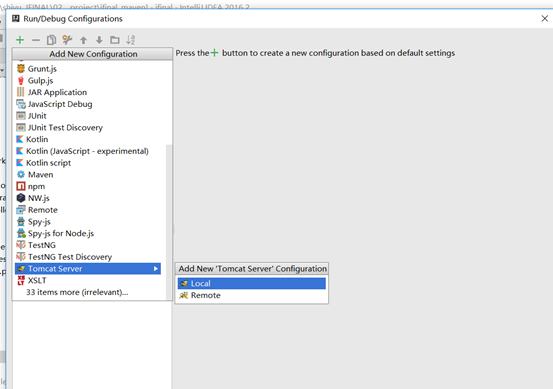The width and height of the screenshot is (553, 389).
Task: Select the JUnit configuration entry
Action: [87, 116]
